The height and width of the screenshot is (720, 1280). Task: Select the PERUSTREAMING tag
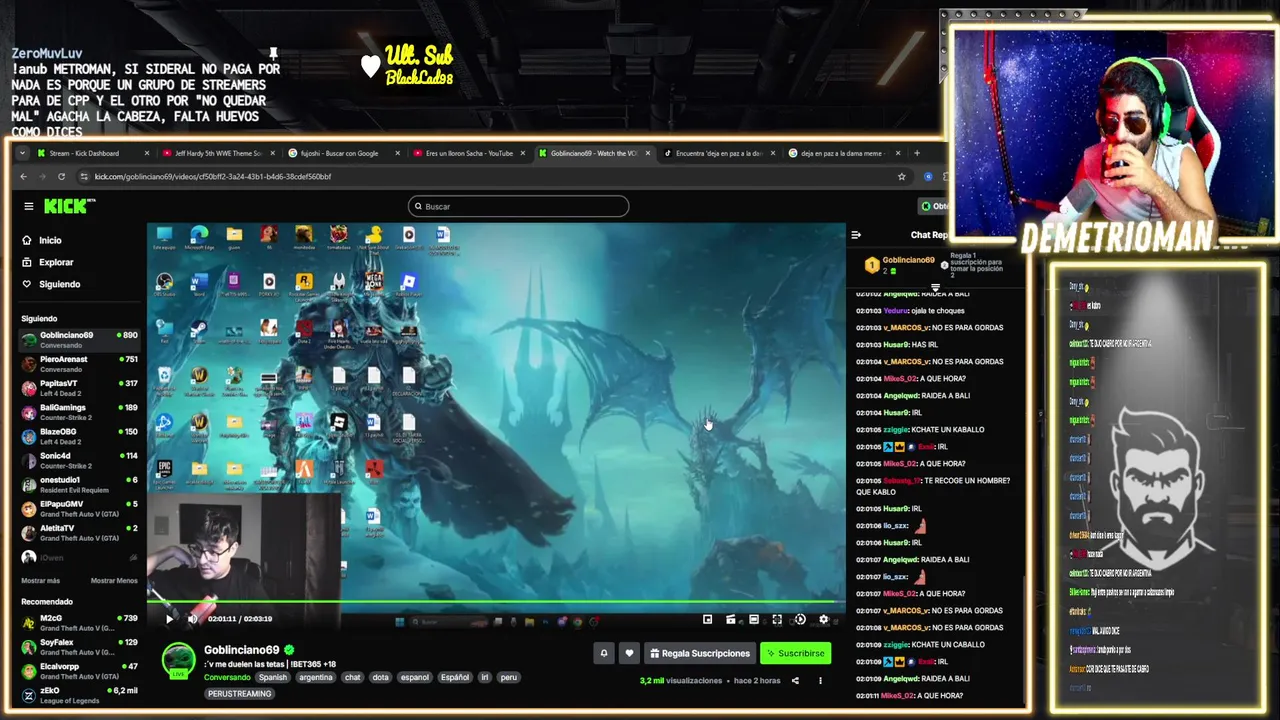tap(240, 693)
